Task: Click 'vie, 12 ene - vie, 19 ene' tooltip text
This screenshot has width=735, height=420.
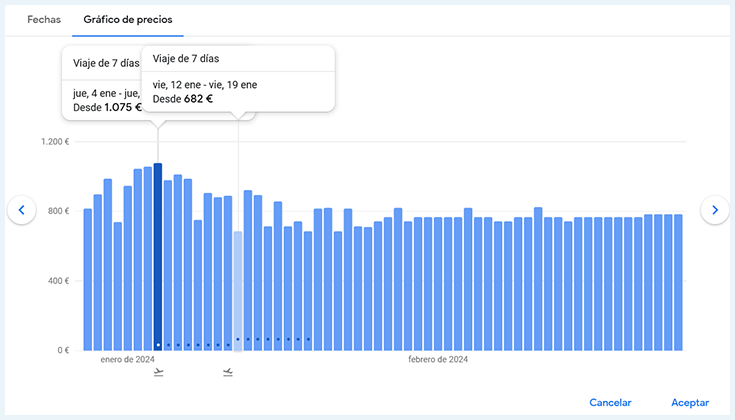Action: tap(205, 85)
